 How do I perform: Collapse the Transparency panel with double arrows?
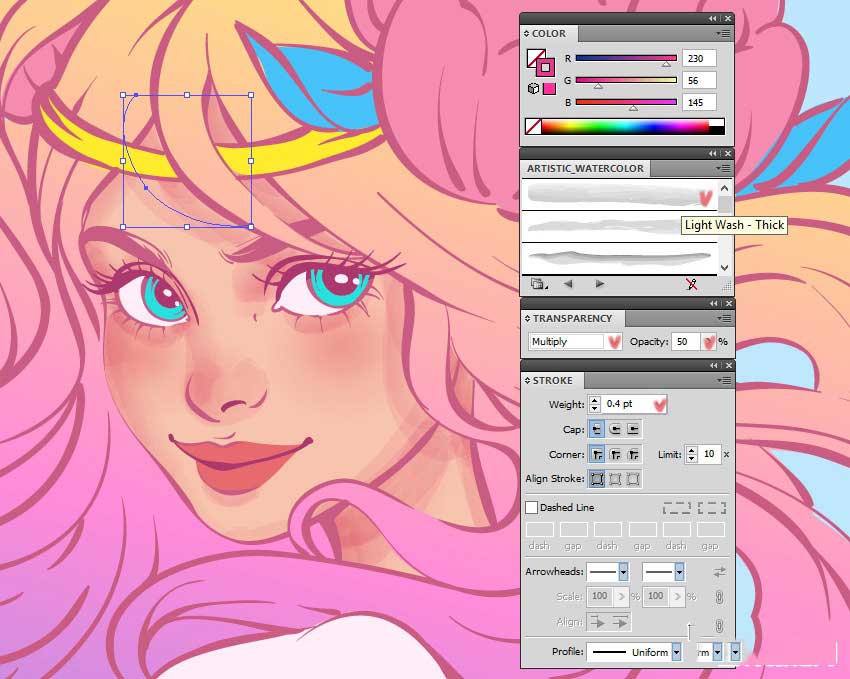coord(713,303)
